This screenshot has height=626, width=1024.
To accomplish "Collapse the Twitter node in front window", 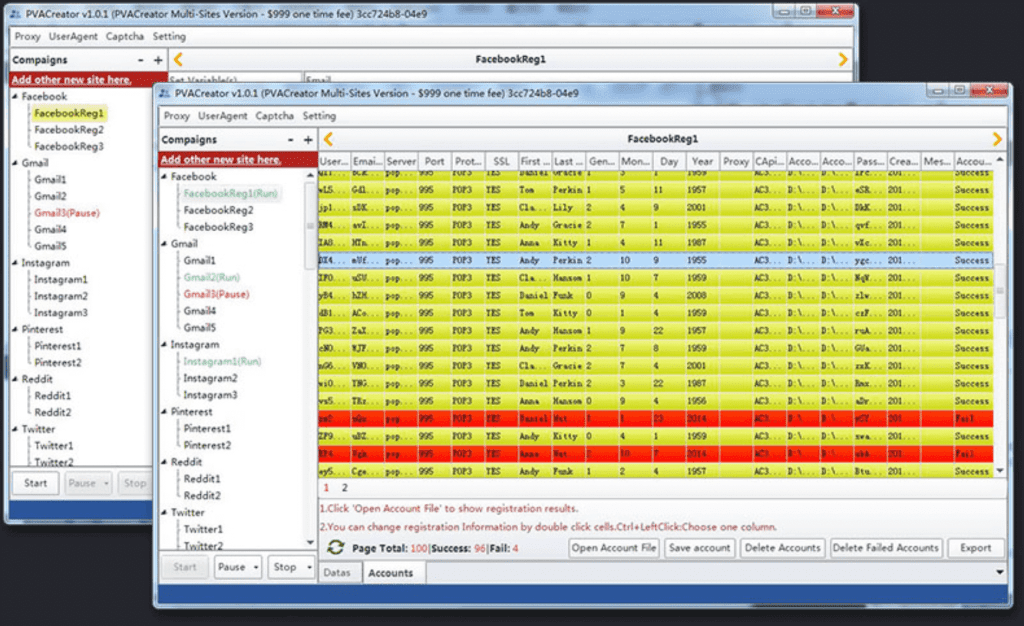I will point(164,512).
